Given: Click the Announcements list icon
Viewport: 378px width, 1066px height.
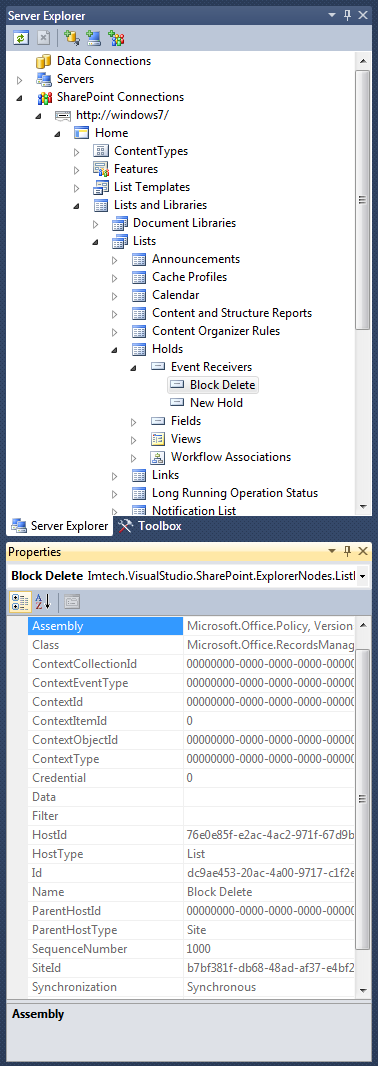Looking at the screenshot, I should [x=139, y=259].
